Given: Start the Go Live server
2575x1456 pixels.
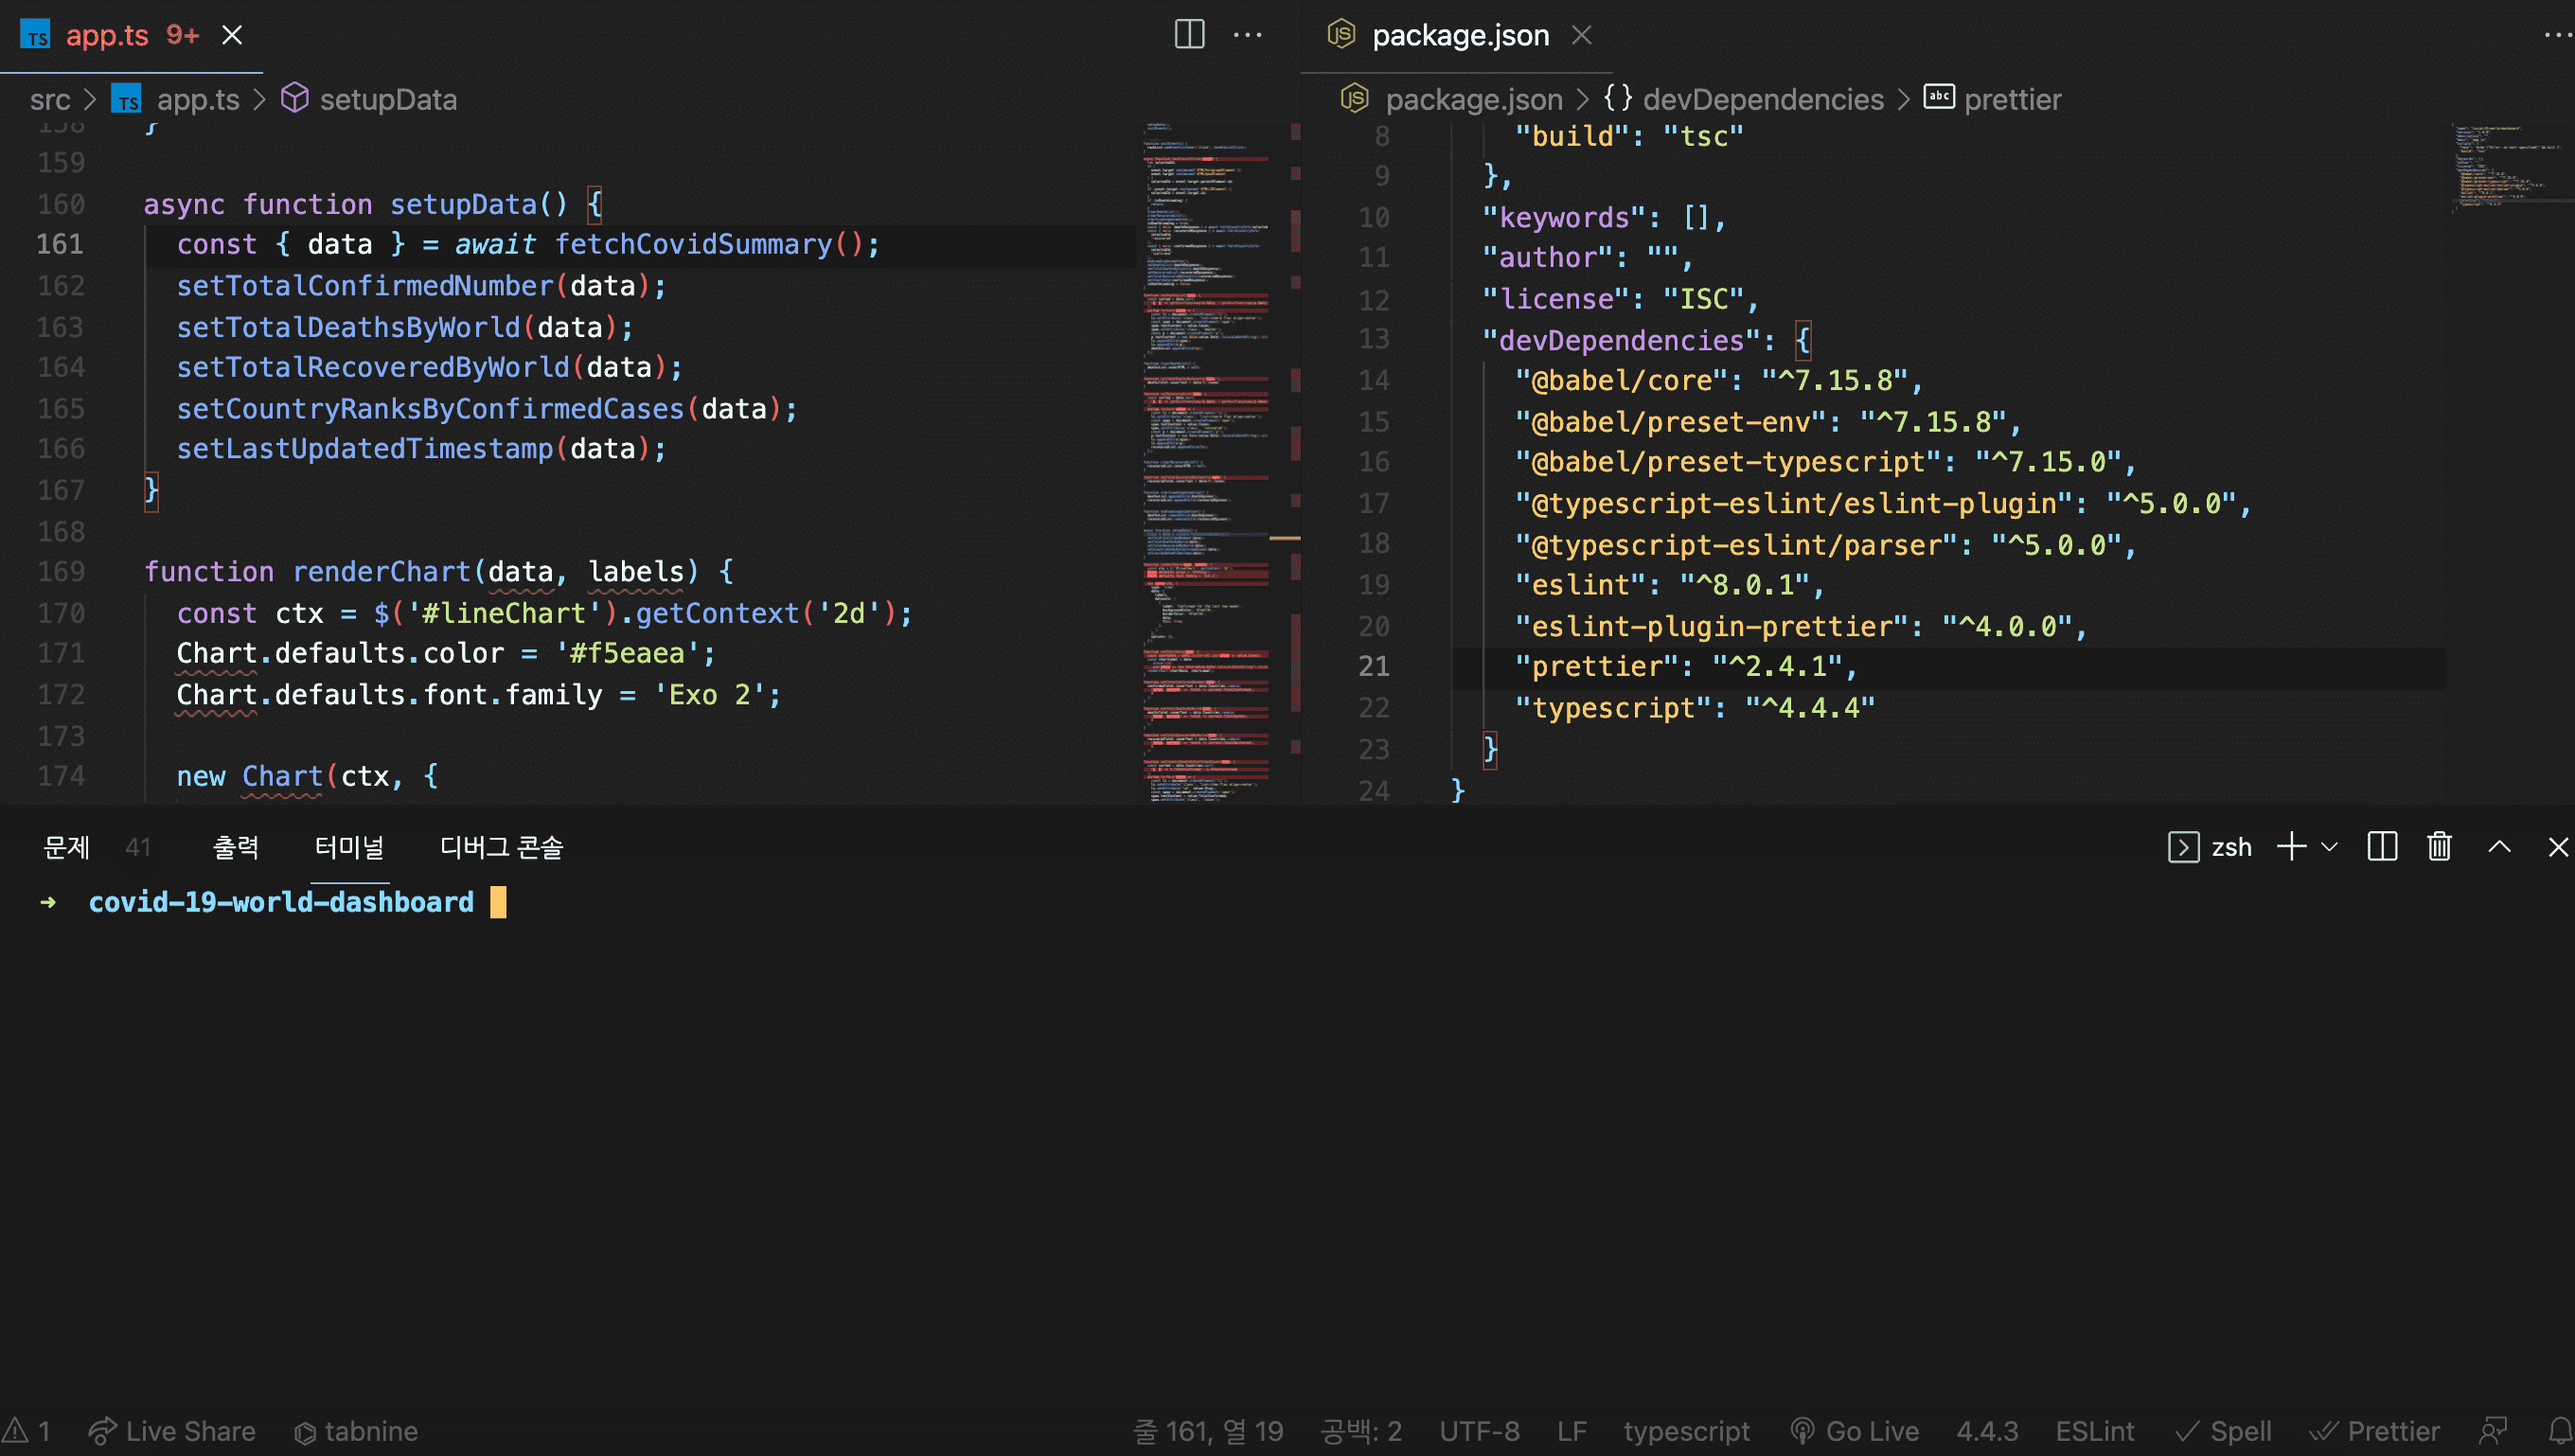Looking at the screenshot, I should [x=1854, y=1431].
